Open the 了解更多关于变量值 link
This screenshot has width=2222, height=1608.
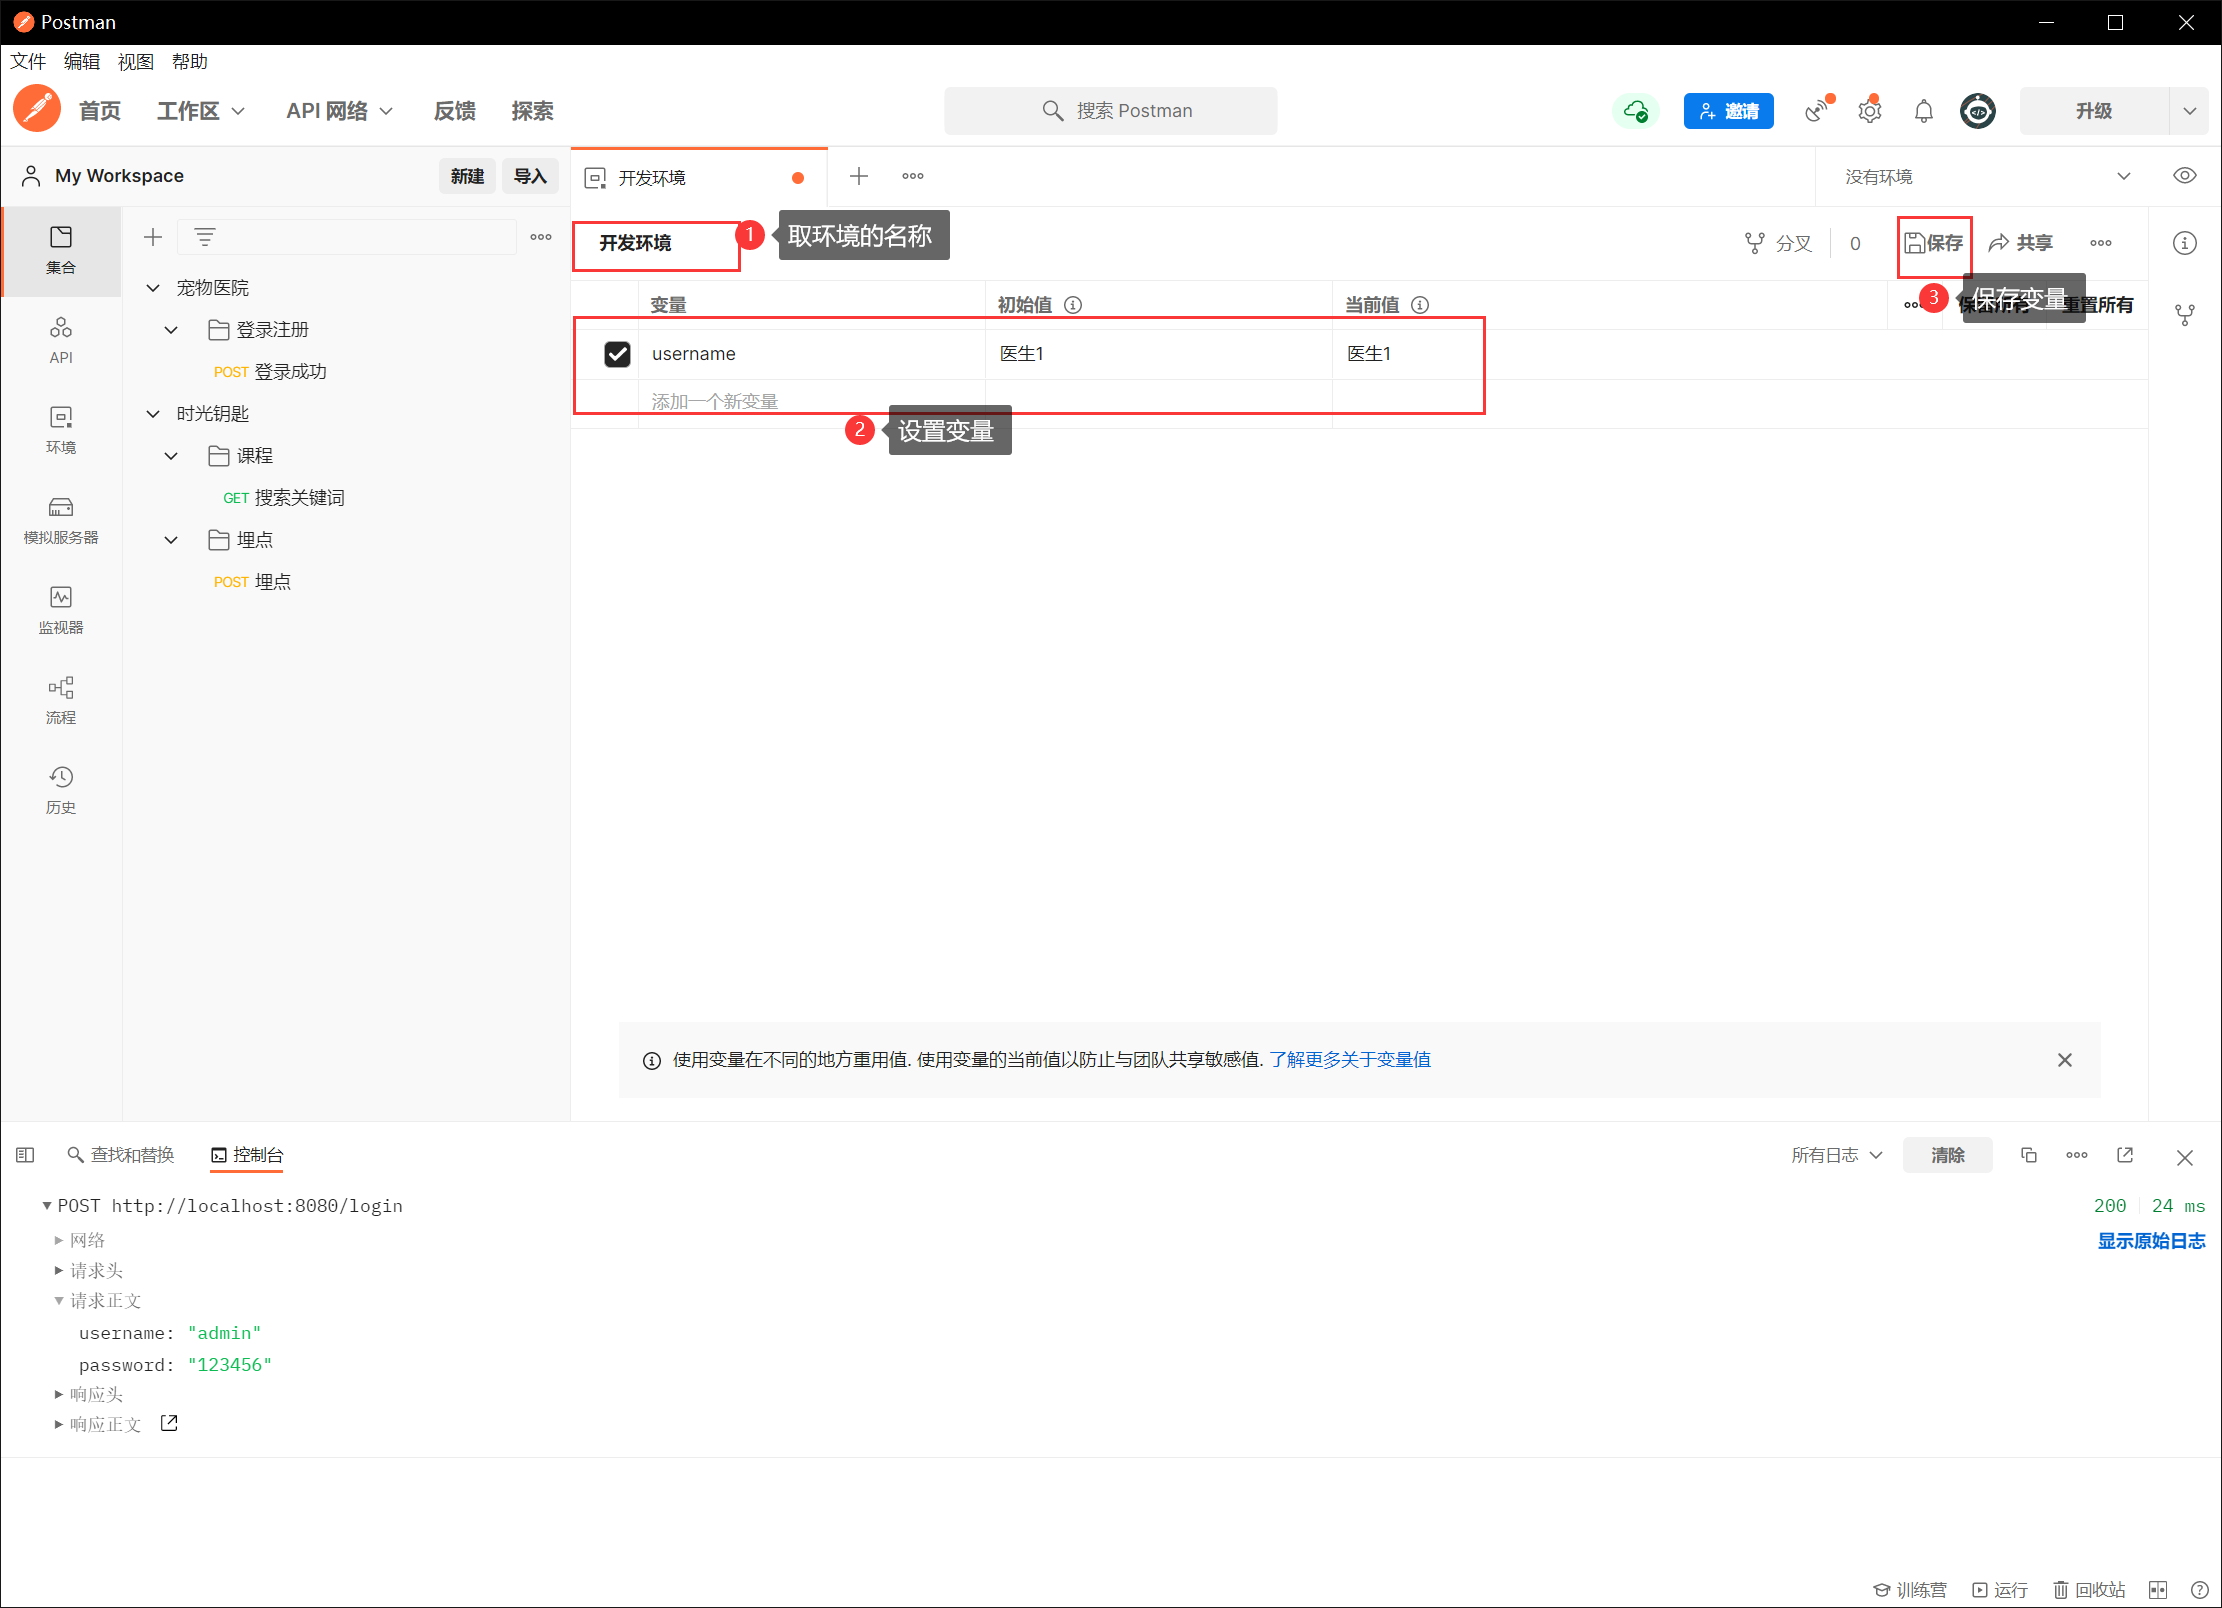tap(1349, 1060)
